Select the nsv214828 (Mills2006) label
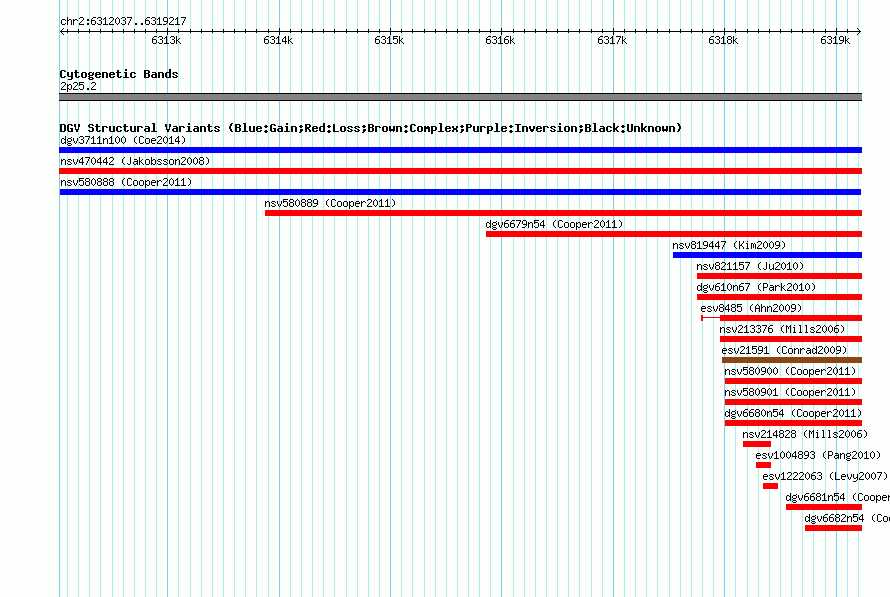This screenshot has height=597, width=890. [x=805, y=434]
